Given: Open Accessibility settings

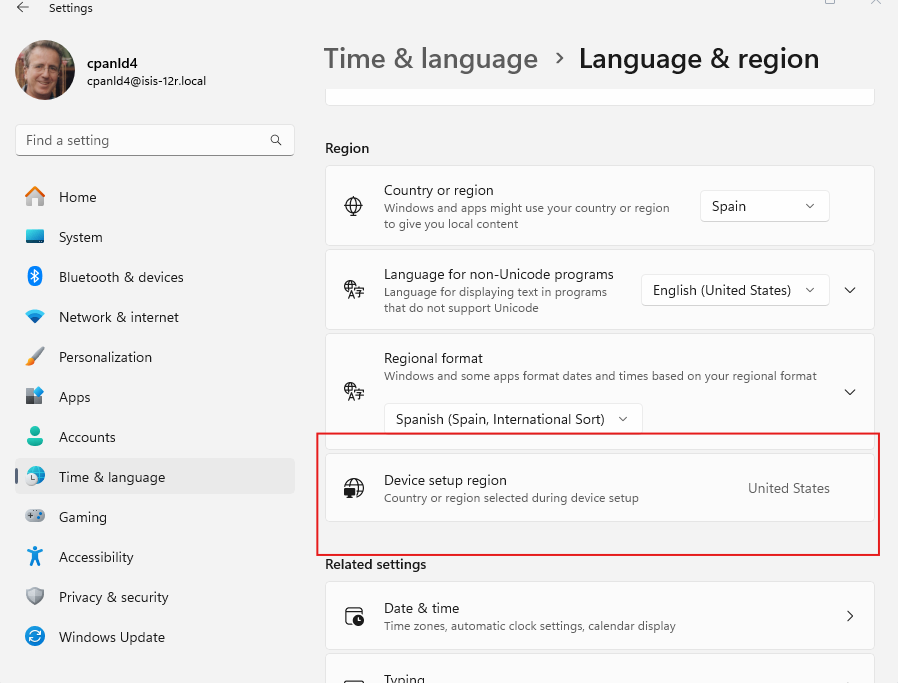Looking at the screenshot, I should (x=155, y=557).
